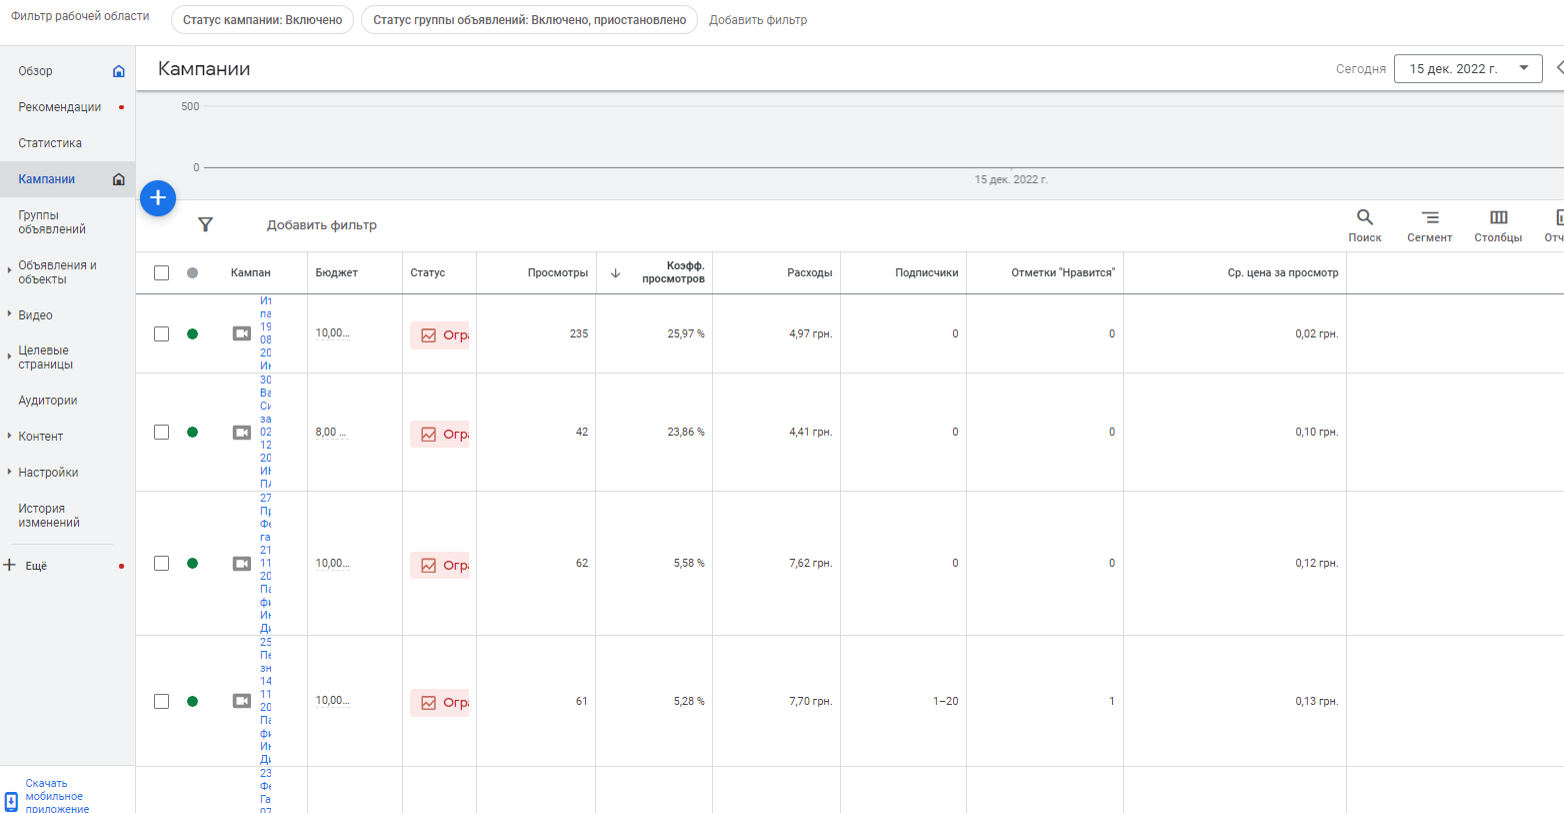Click video campaign icon in 42 views row
Viewport: 1564px width, 813px height.
[x=242, y=432]
